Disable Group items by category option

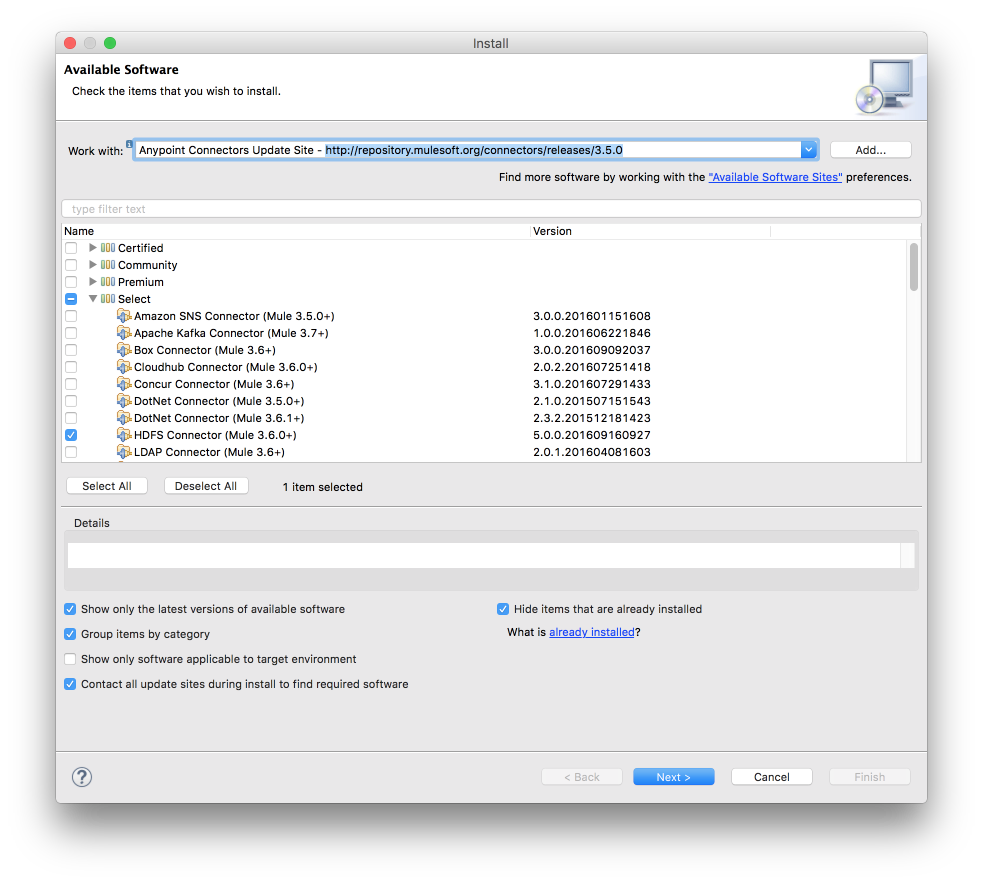[x=70, y=634]
